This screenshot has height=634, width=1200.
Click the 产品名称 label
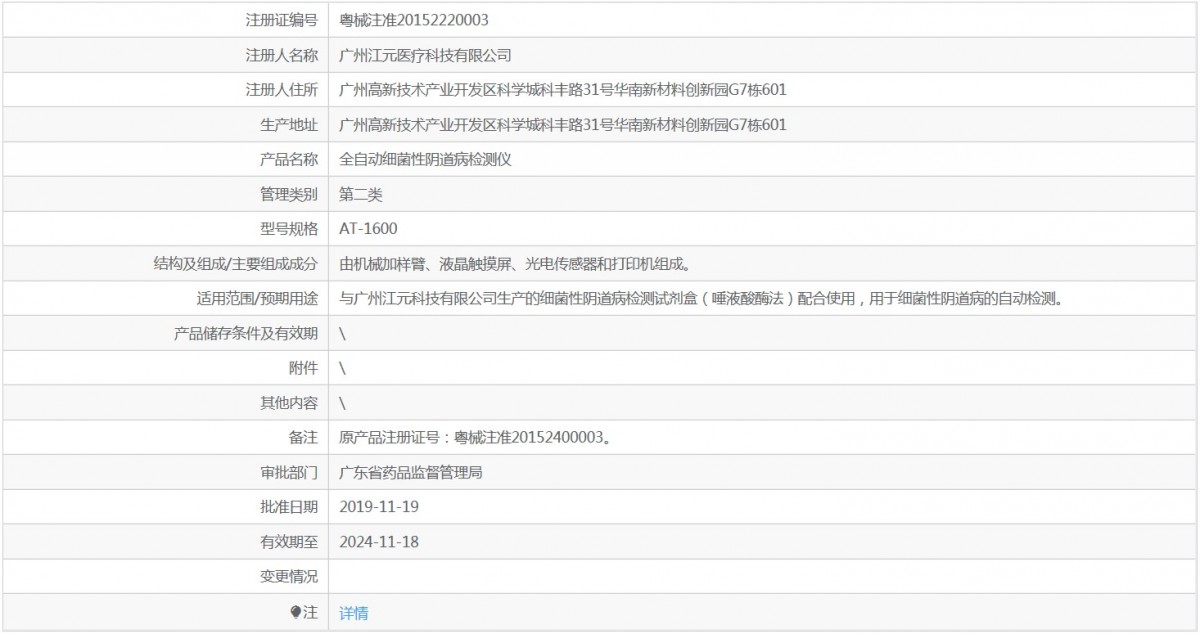tap(289, 159)
